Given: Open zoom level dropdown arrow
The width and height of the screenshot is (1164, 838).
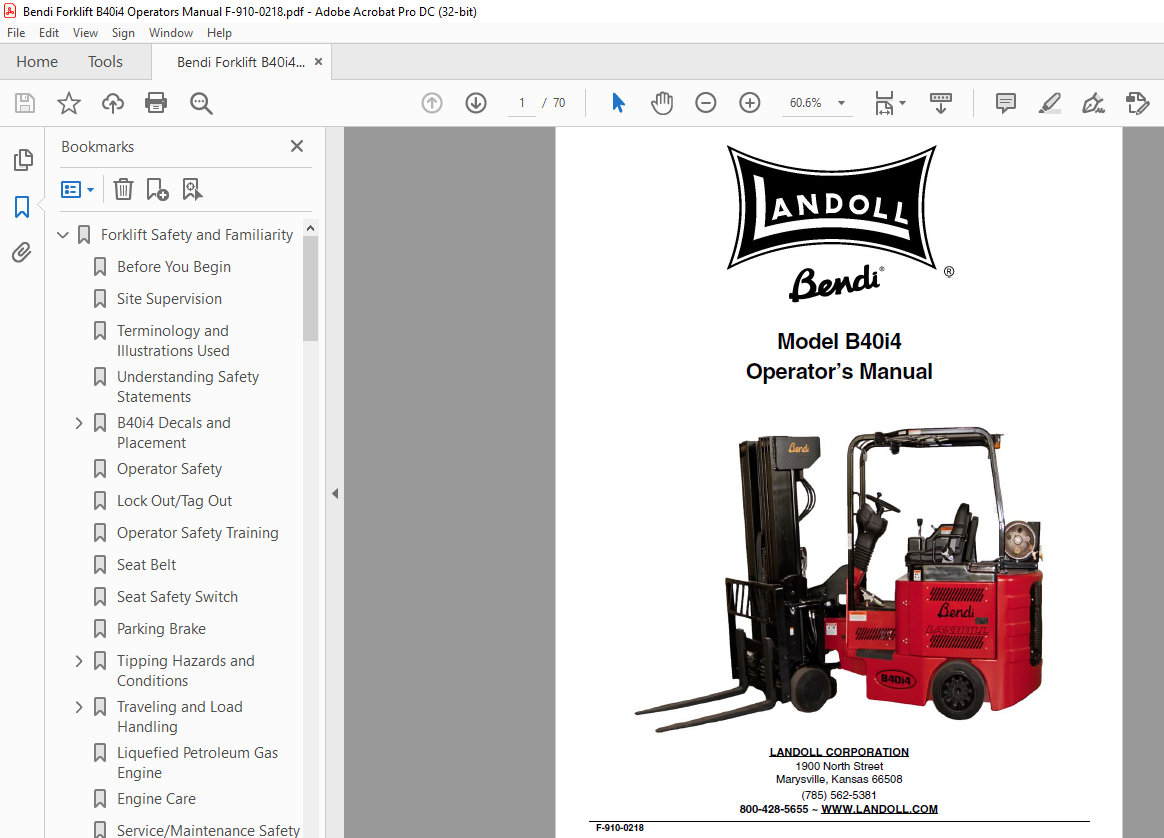Looking at the screenshot, I should 841,103.
